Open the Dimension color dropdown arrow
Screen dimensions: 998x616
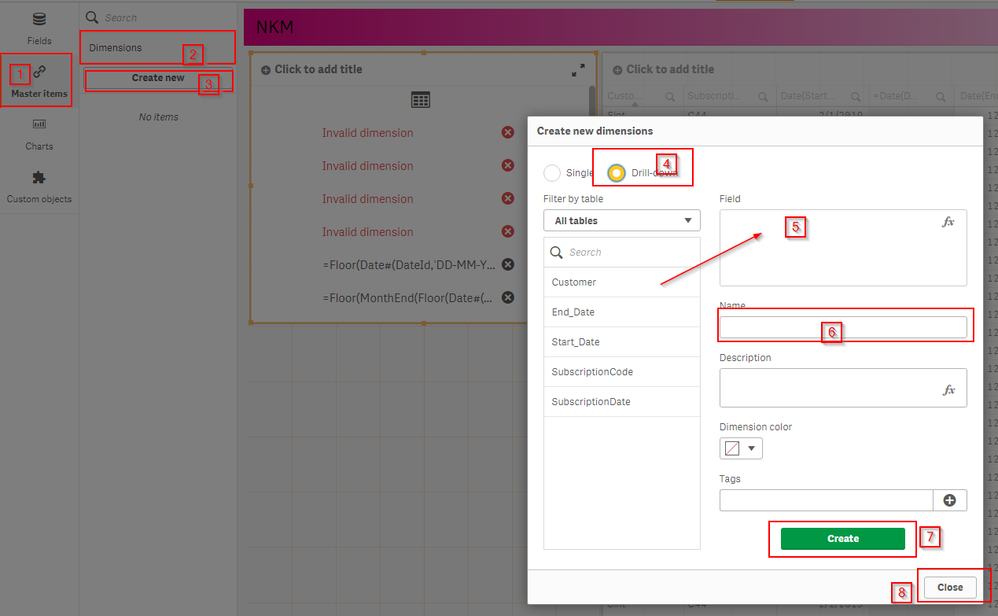tap(750, 448)
